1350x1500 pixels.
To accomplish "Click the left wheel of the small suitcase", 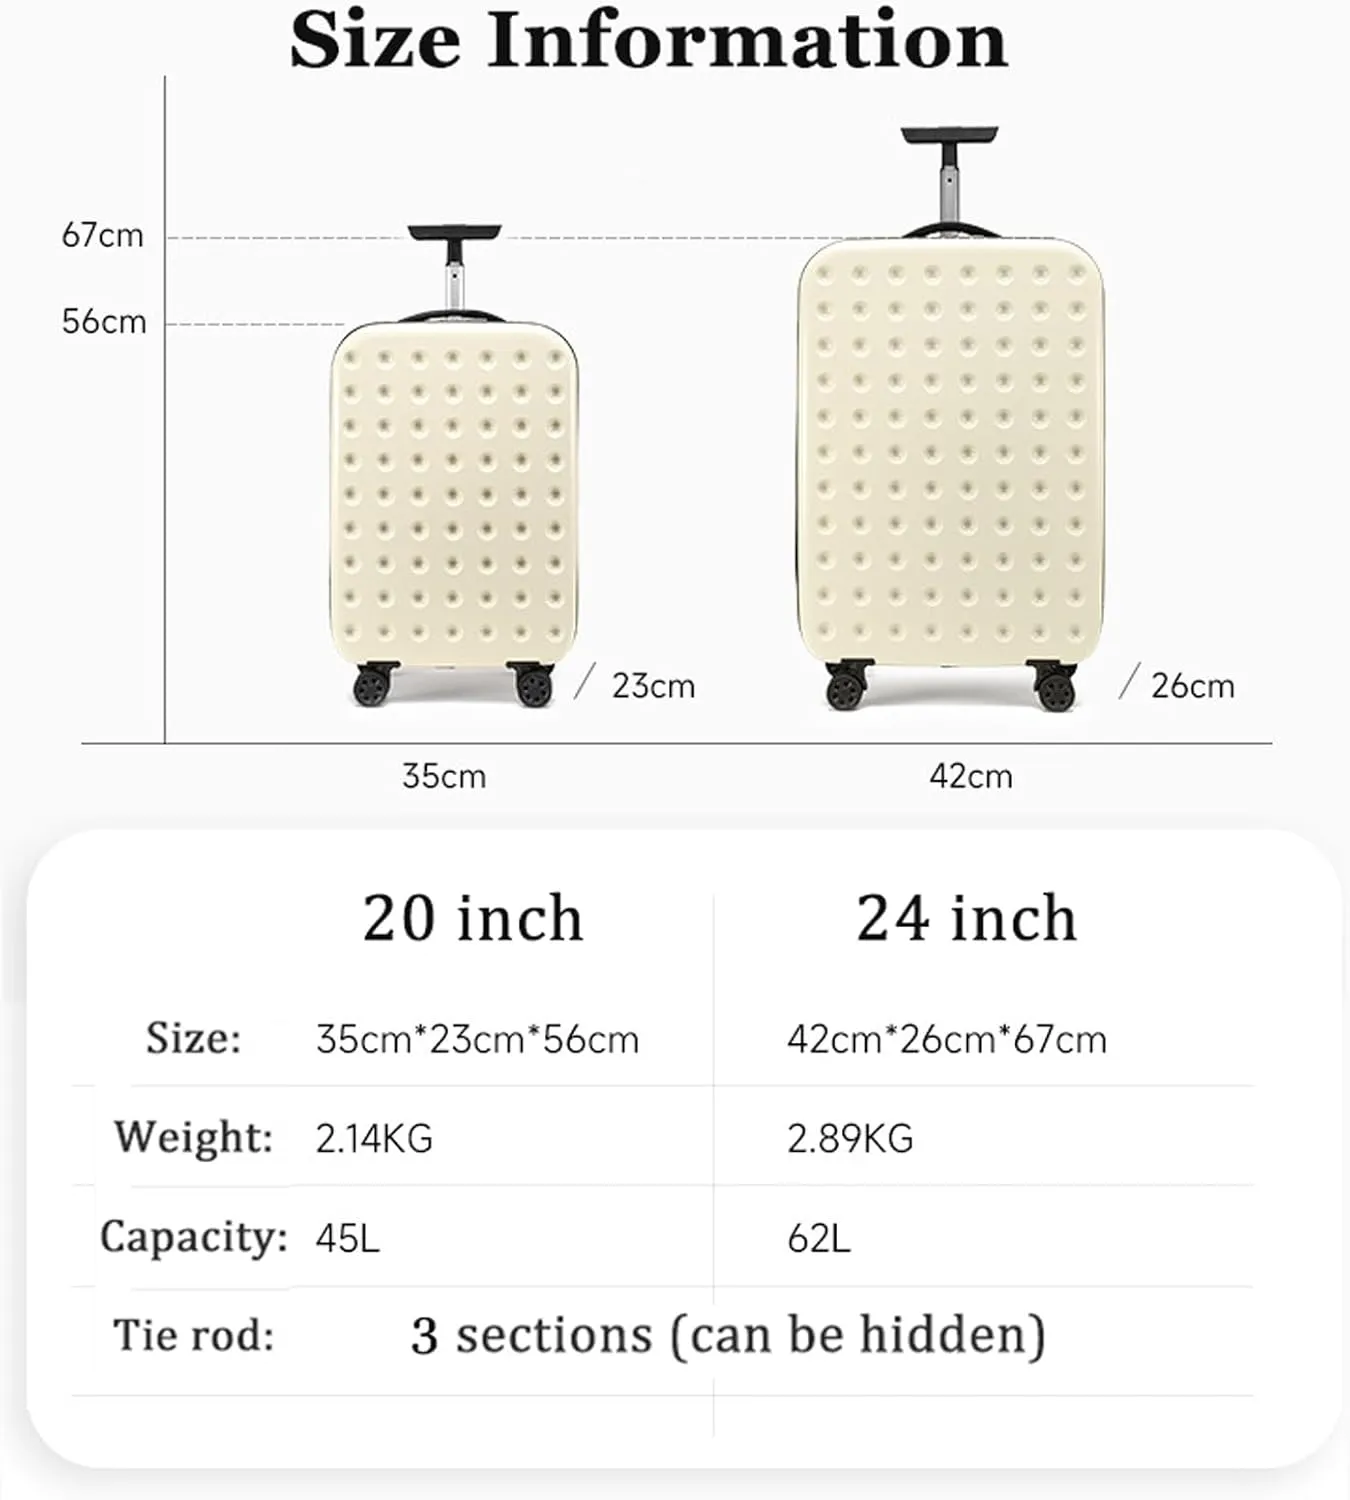I will 373,685.
